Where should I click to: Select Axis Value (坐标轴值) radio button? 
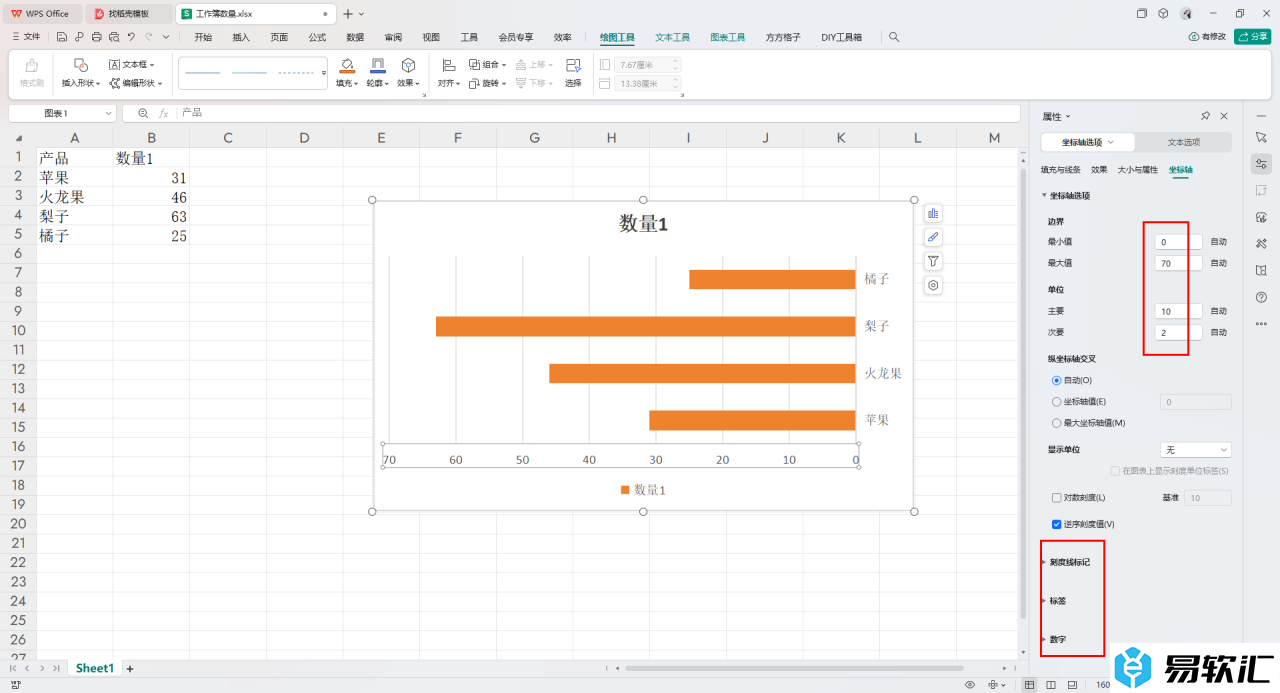coord(1057,401)
